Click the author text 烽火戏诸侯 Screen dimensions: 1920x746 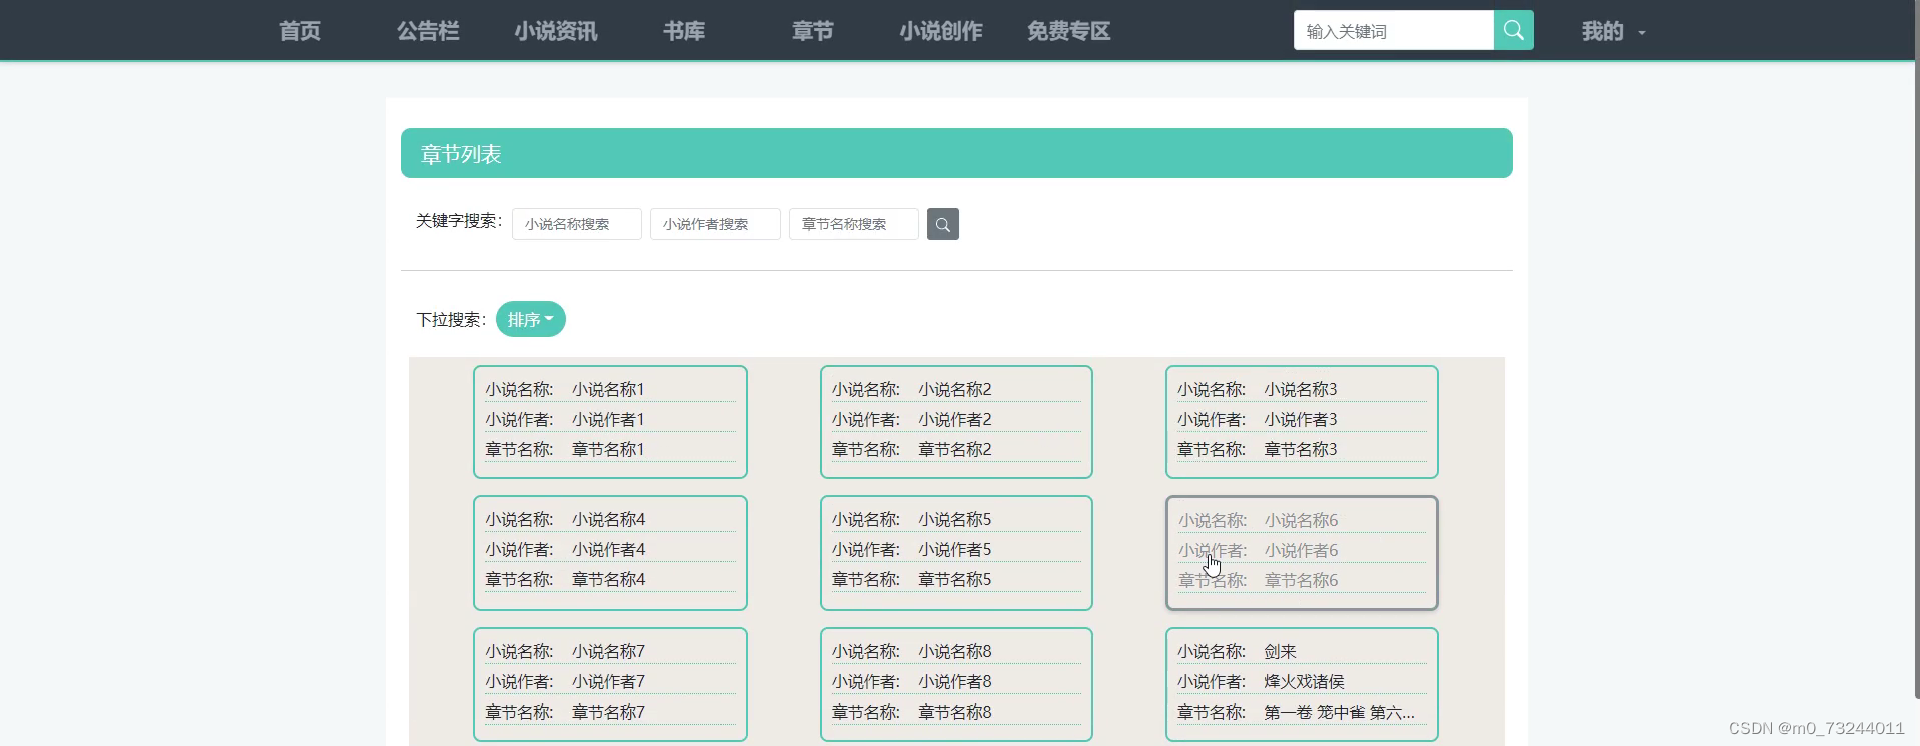[1304, 681]
